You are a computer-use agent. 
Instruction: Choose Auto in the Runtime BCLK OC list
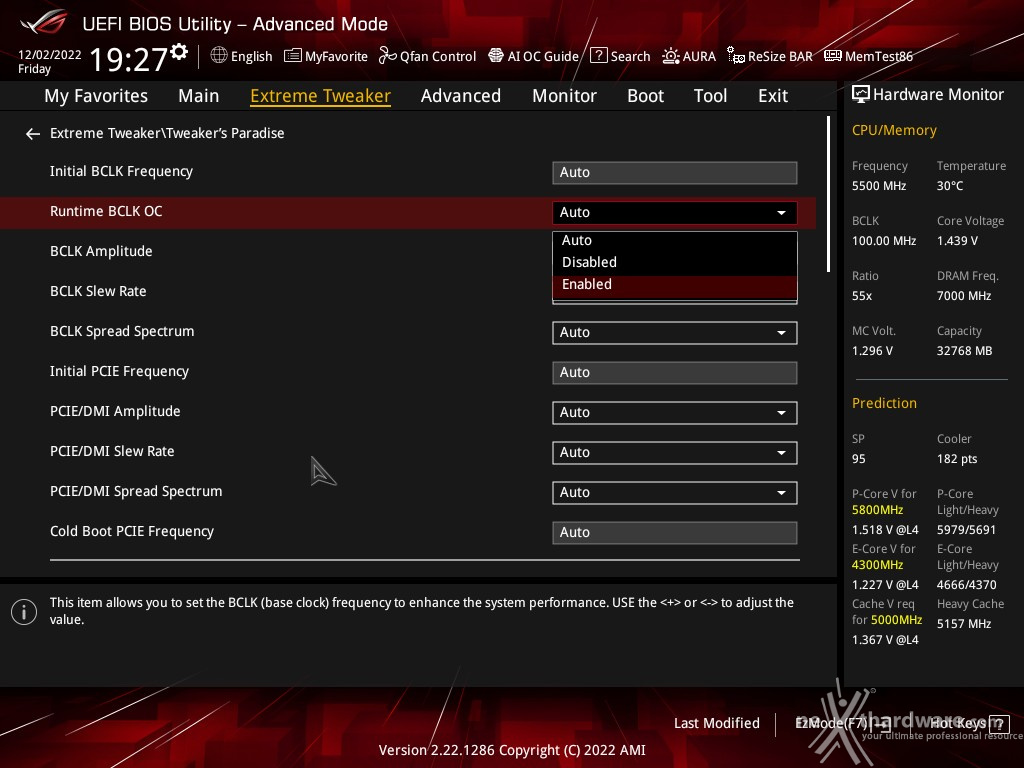coord(675,240)
